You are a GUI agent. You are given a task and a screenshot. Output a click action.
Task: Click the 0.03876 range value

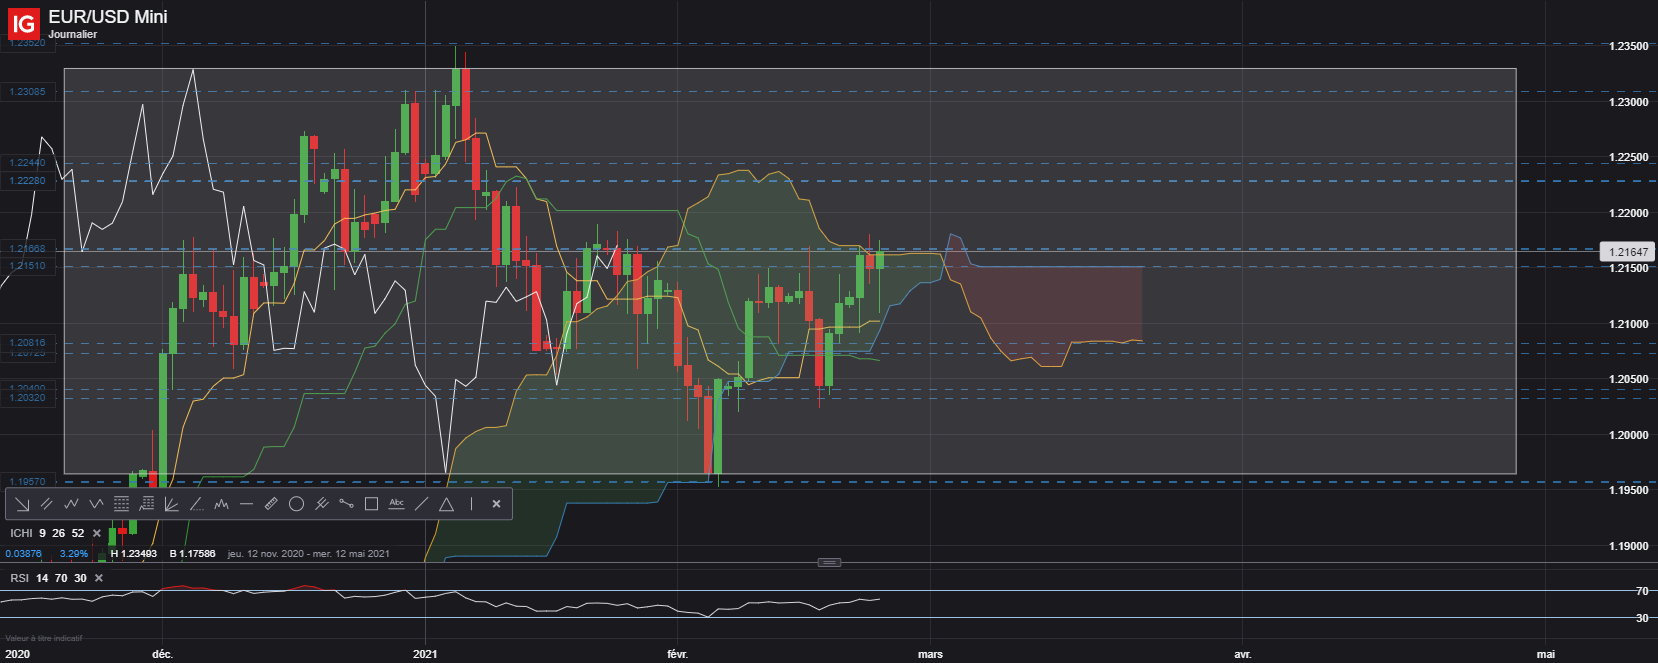23,554
